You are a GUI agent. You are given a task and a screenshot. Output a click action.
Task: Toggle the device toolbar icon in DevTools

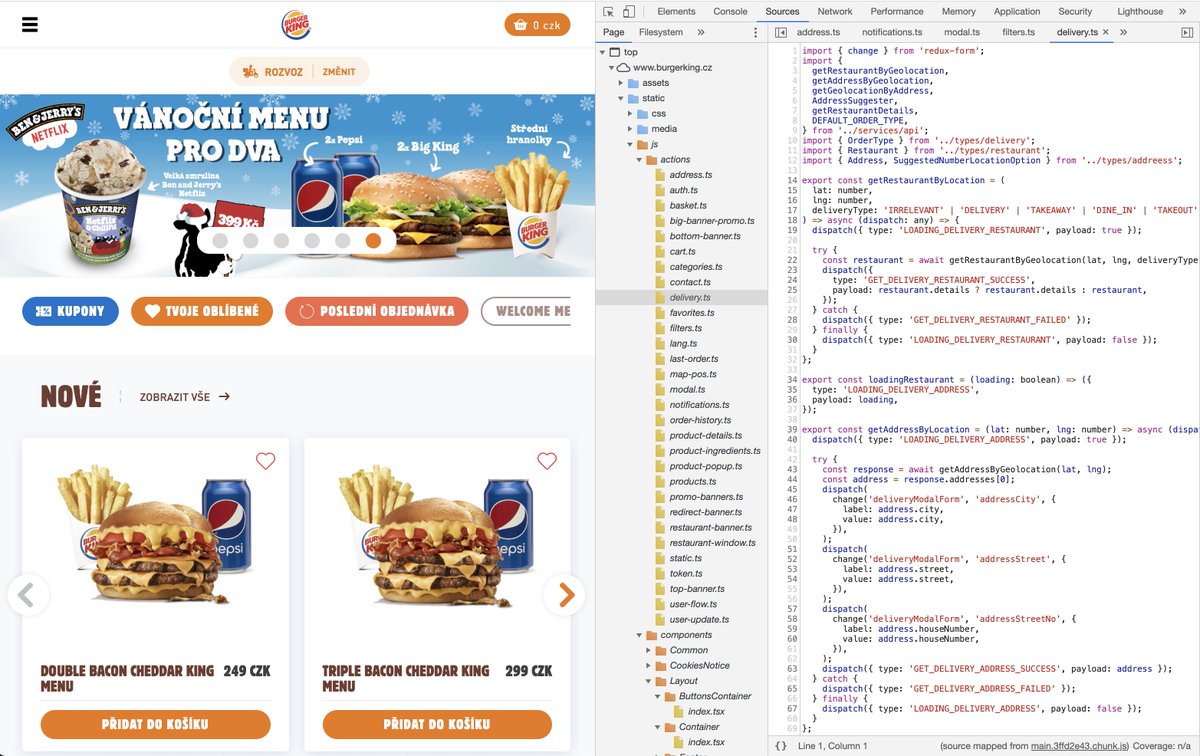click(x=628, y=11)
